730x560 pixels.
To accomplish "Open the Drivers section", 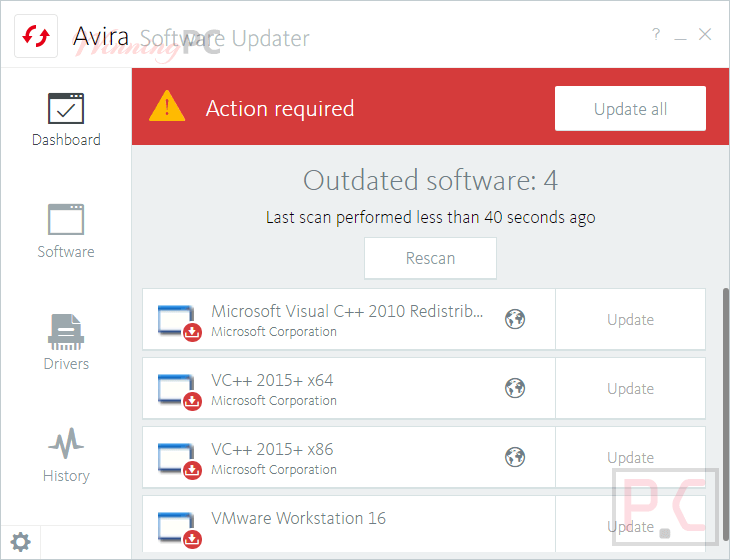I will [x=66, y=343].
